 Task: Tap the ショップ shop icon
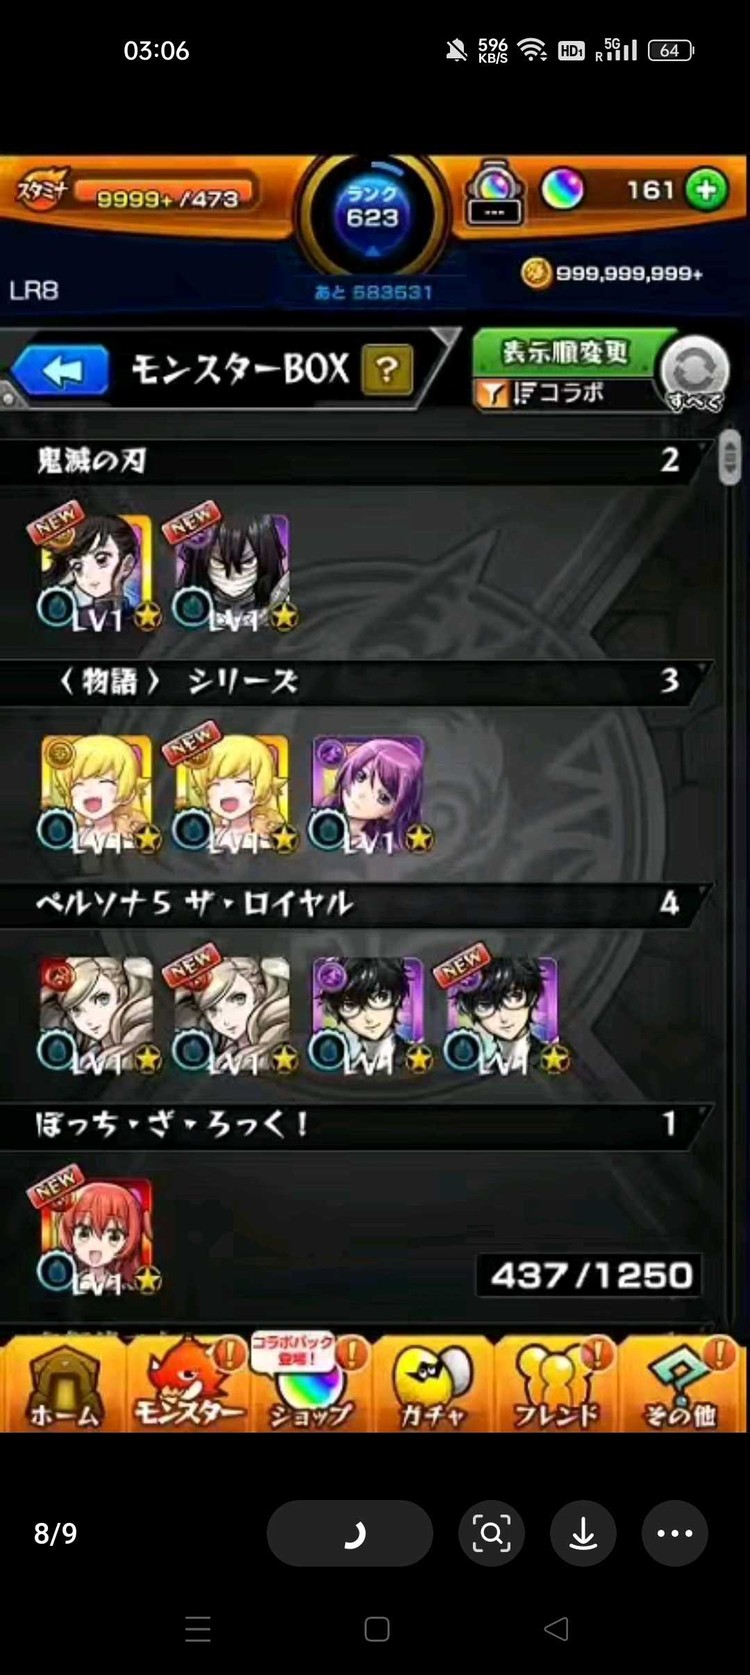(311, 1385)
